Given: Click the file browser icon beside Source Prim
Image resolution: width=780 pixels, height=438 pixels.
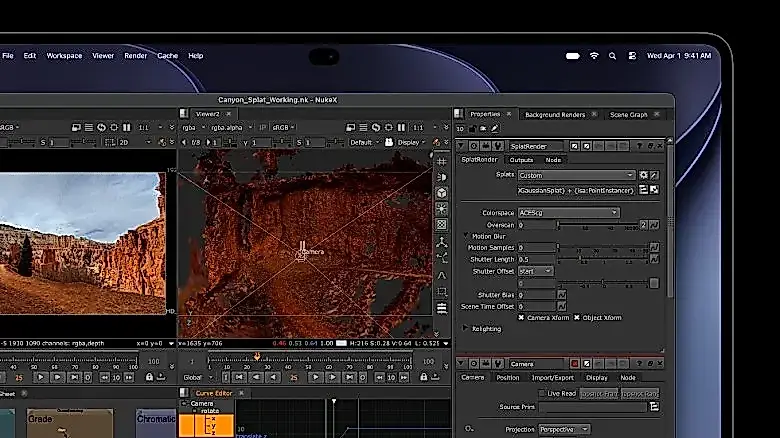Looking at the screenshot, I should click(x=654, y=407).
